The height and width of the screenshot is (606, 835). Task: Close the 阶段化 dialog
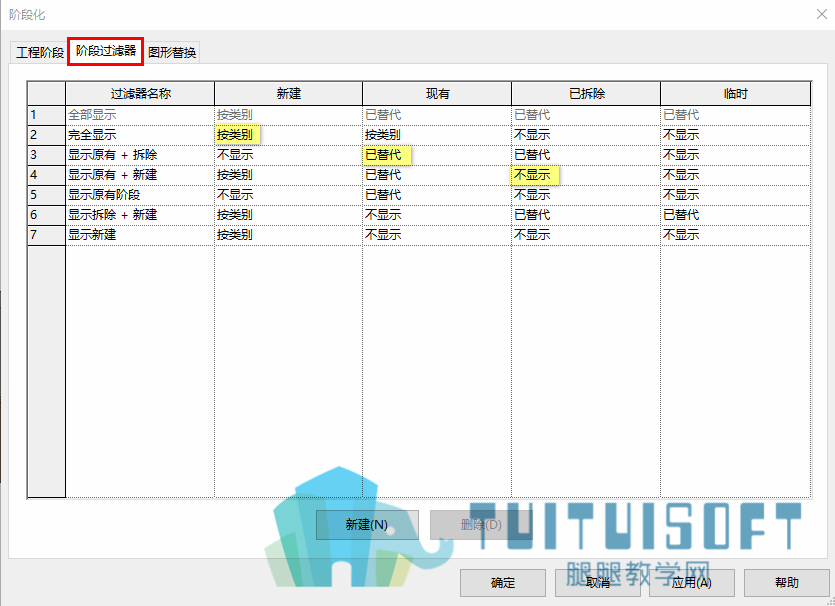[822, 14]
